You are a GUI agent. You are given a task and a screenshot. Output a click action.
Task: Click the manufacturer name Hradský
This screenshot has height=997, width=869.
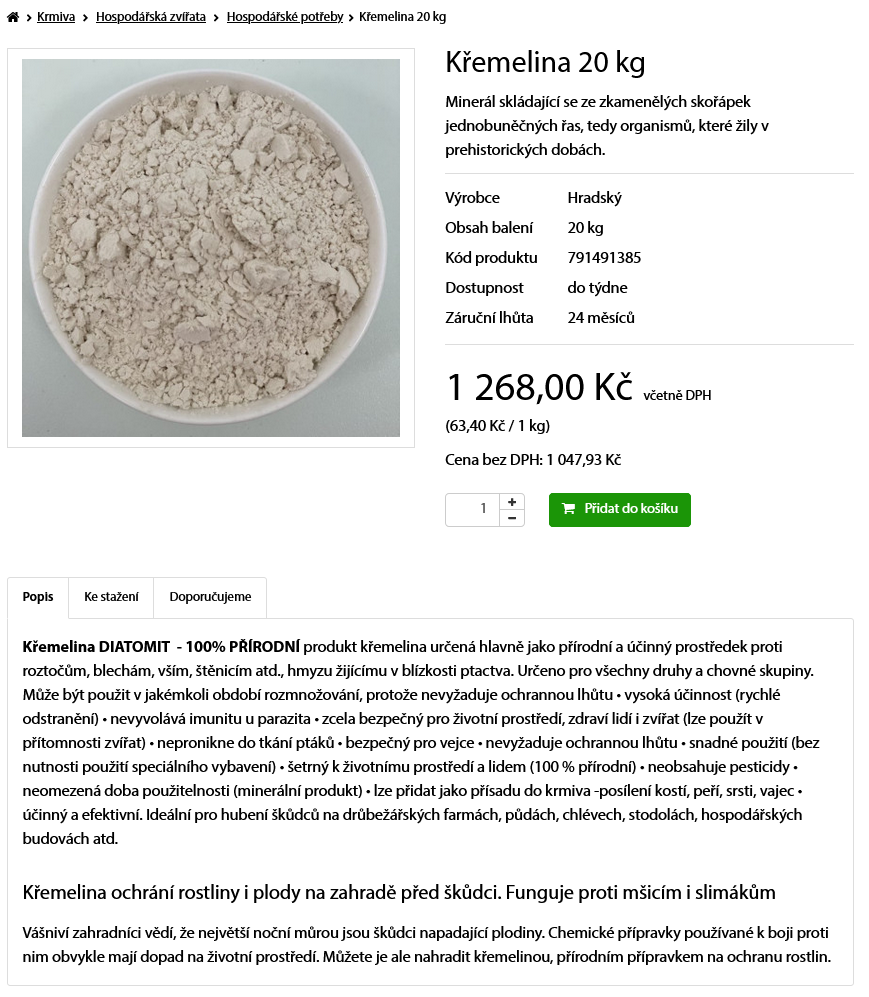[x=594, y=198]
